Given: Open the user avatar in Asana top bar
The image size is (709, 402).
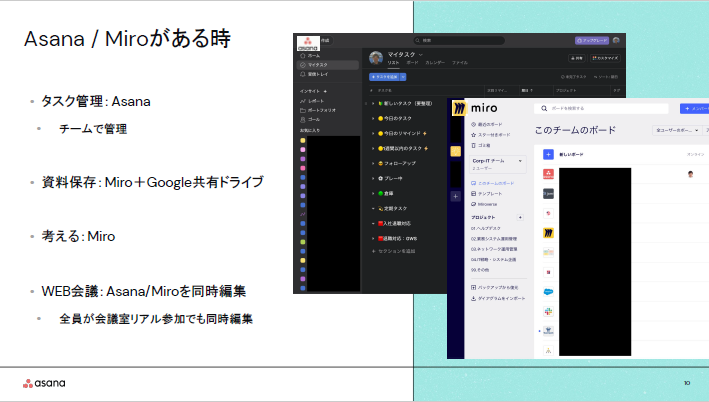Looking at the screenshot, I should 616,40.
